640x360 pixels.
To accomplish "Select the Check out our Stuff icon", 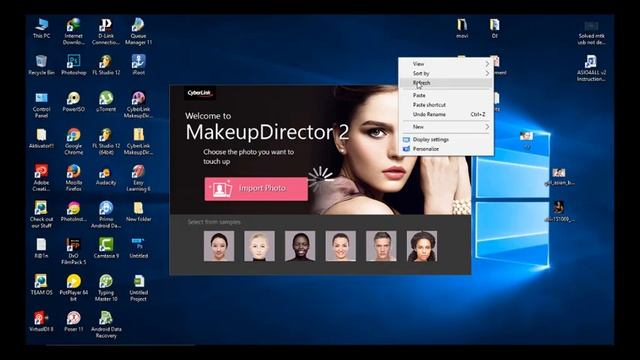I will (x=41, y=215).
